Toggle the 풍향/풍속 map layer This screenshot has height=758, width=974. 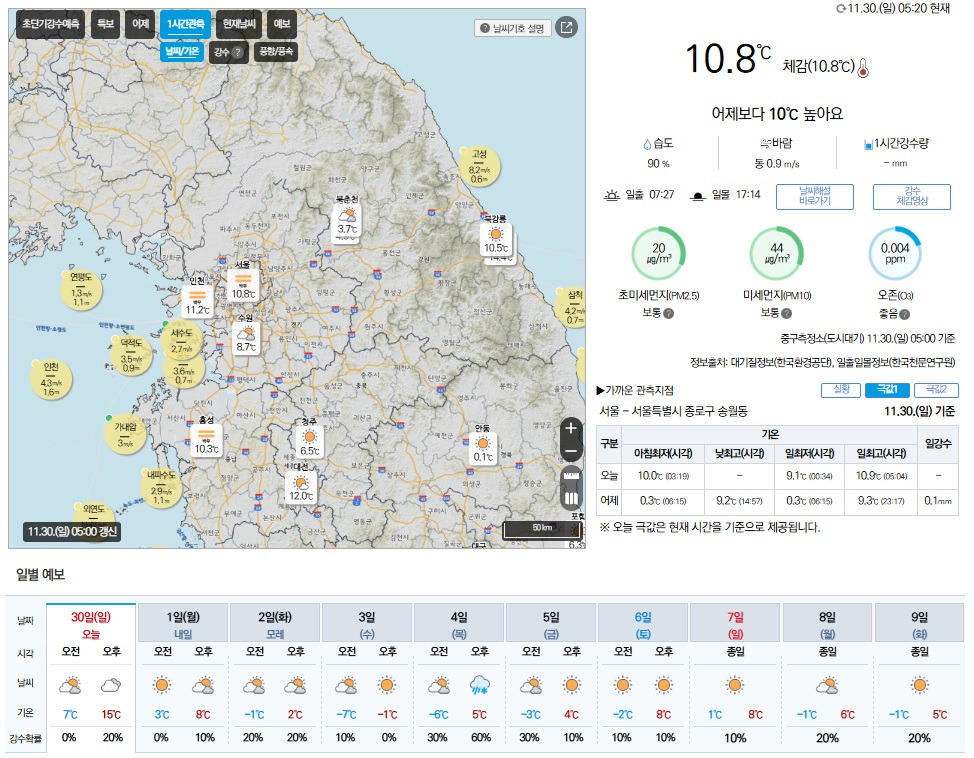click(x=276, y=52)
